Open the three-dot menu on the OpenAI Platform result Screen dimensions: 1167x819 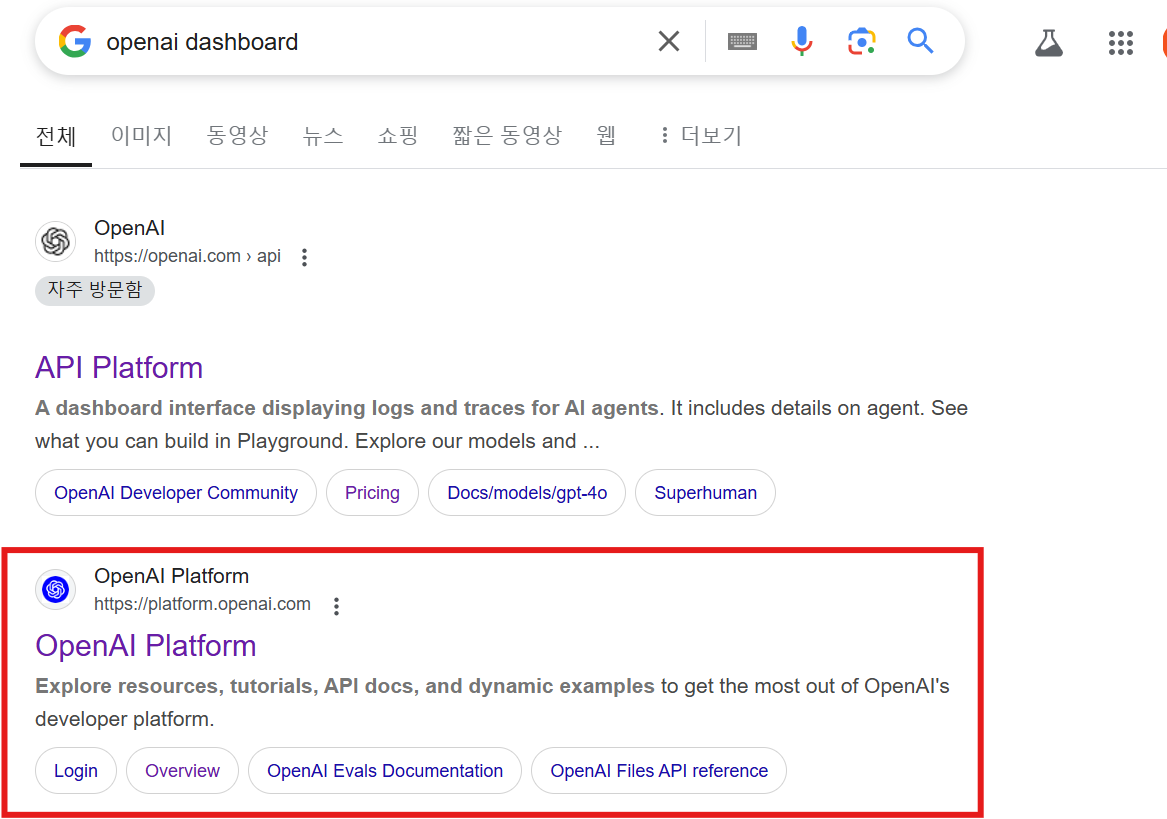tap(337, 605)
